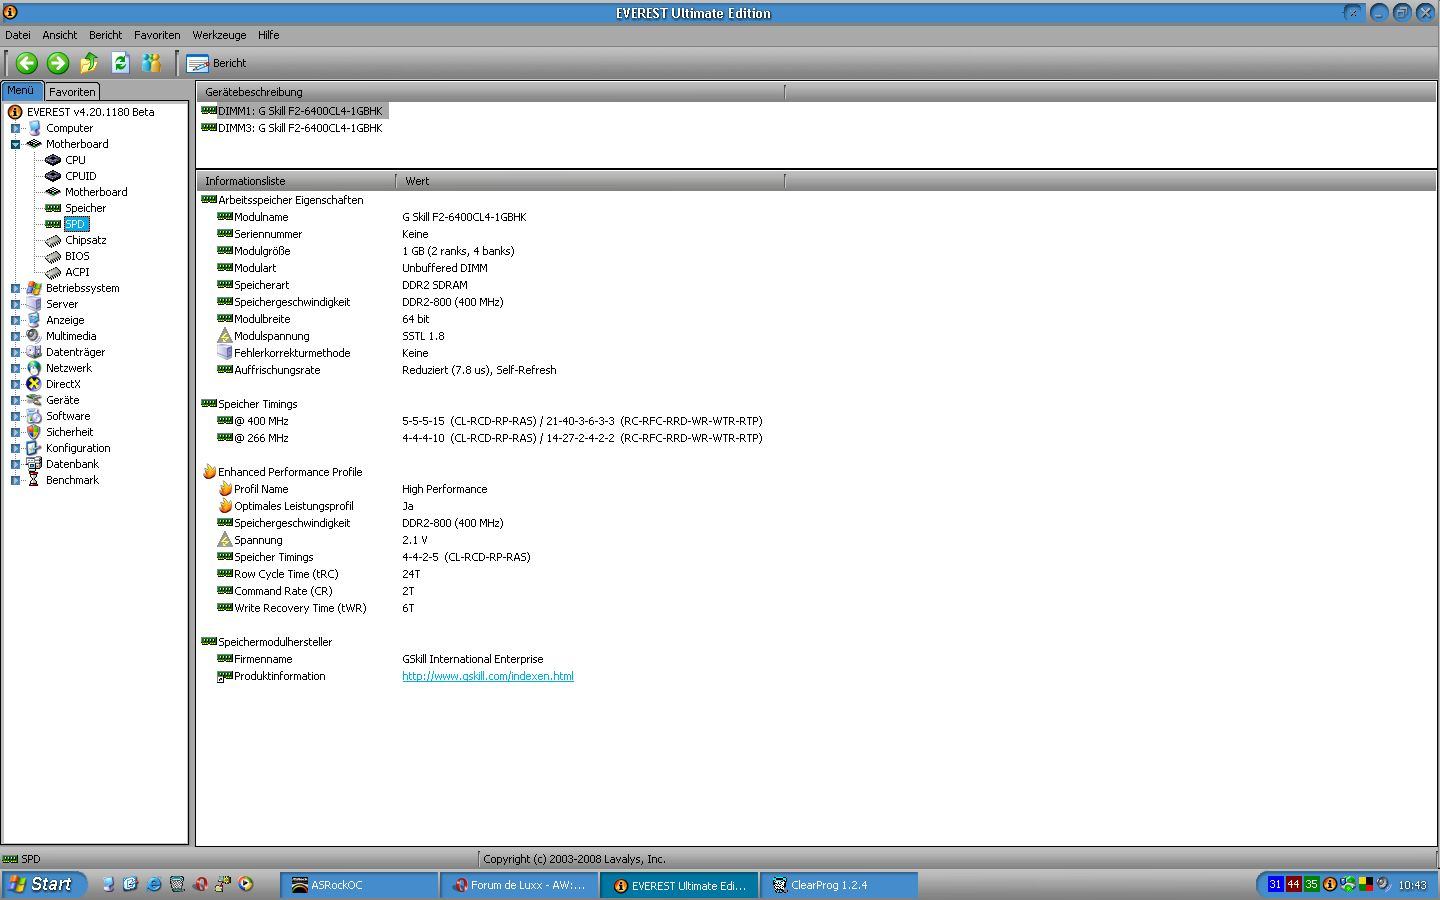Click the blue 31 temperature tray icon
This screenshot has width=1440, height=900.
pos(1275,884)
